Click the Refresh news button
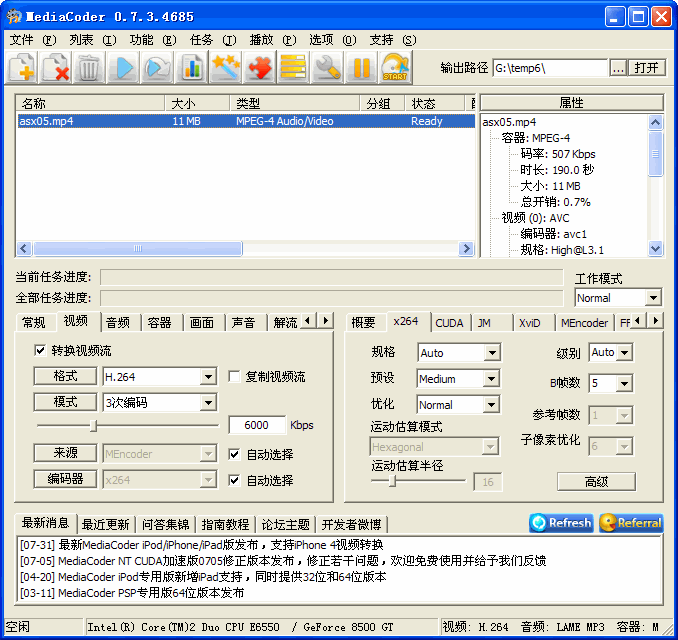 [x=561, y=523]
